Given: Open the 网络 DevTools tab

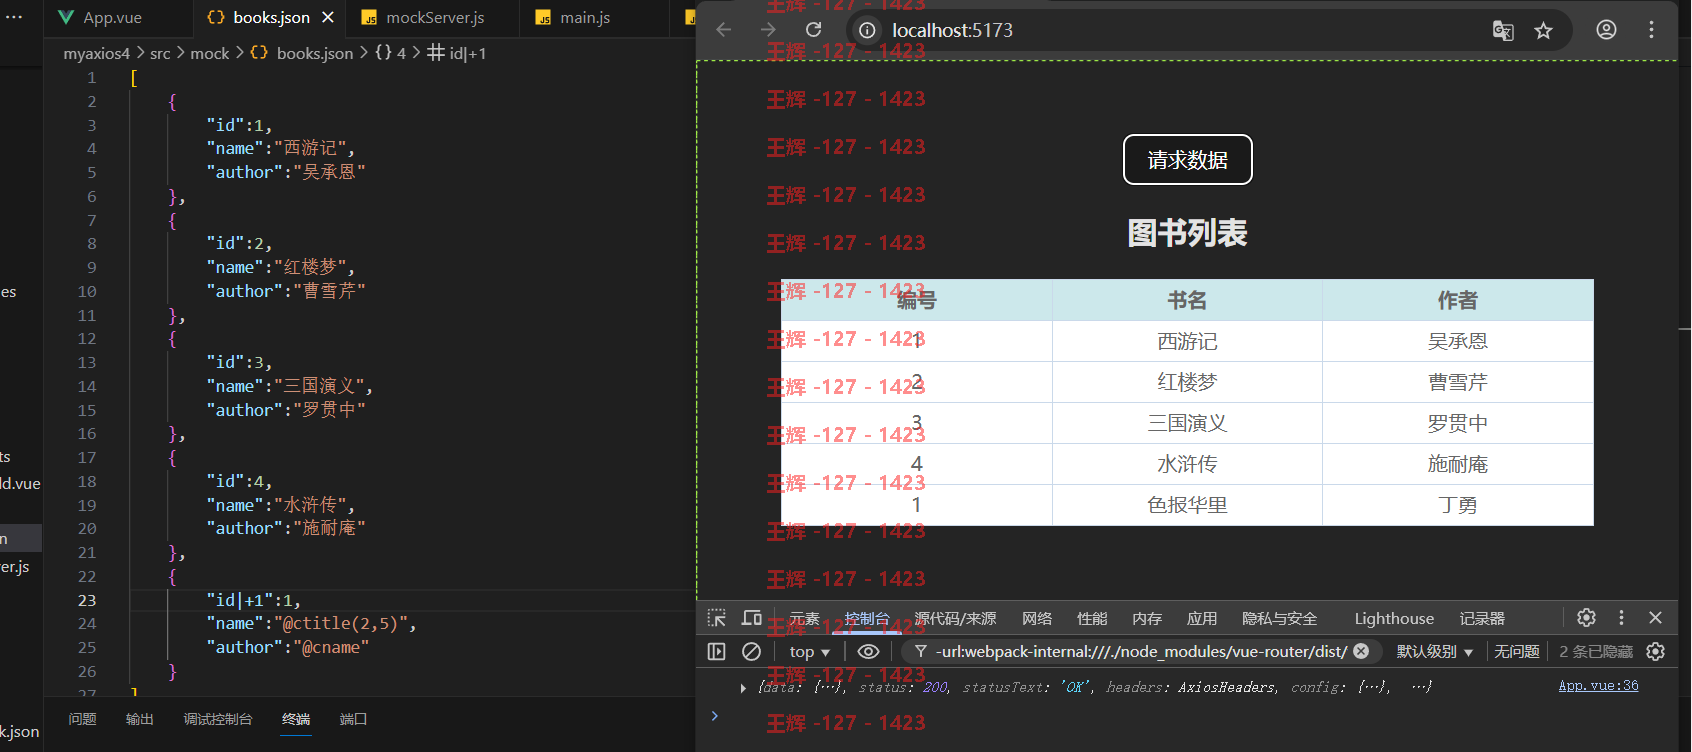Looking at the screenshot, I should pyautogui.click(x=1037, y=619).
